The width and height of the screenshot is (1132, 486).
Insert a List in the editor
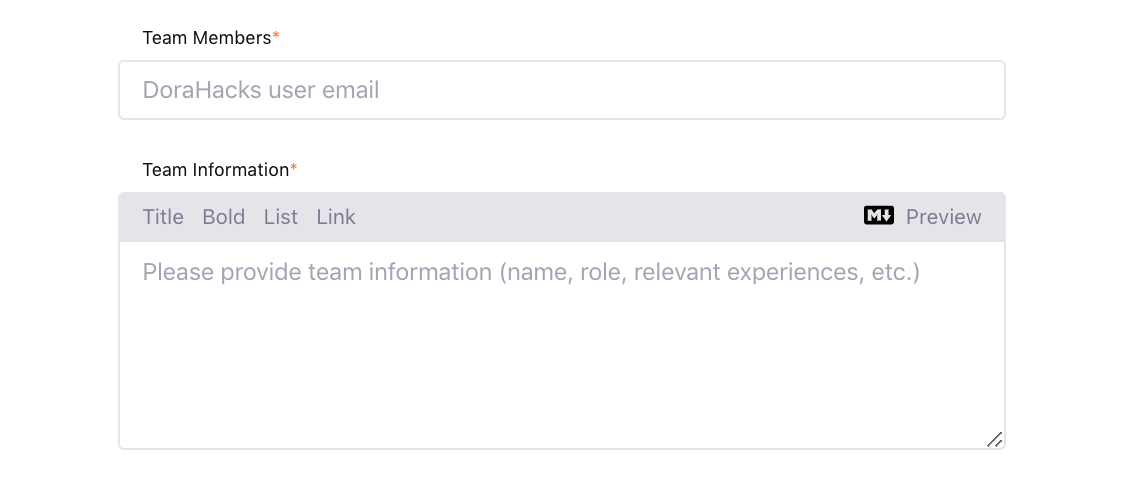281,217
